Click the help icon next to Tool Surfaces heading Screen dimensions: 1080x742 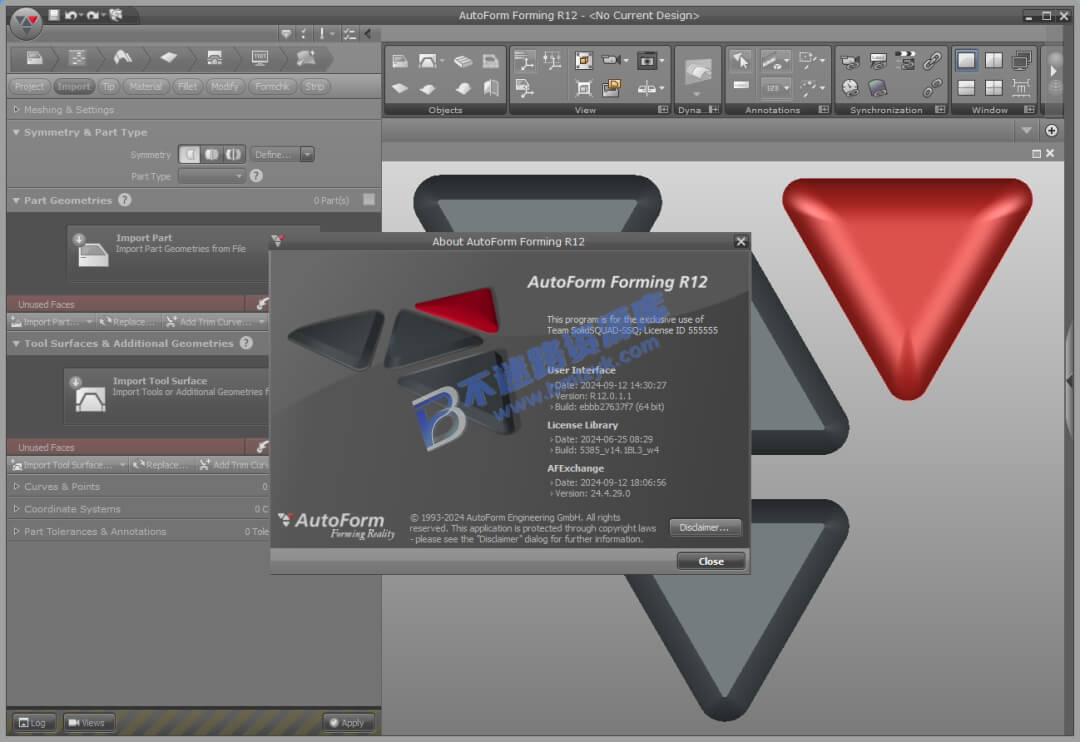[246, 343]
